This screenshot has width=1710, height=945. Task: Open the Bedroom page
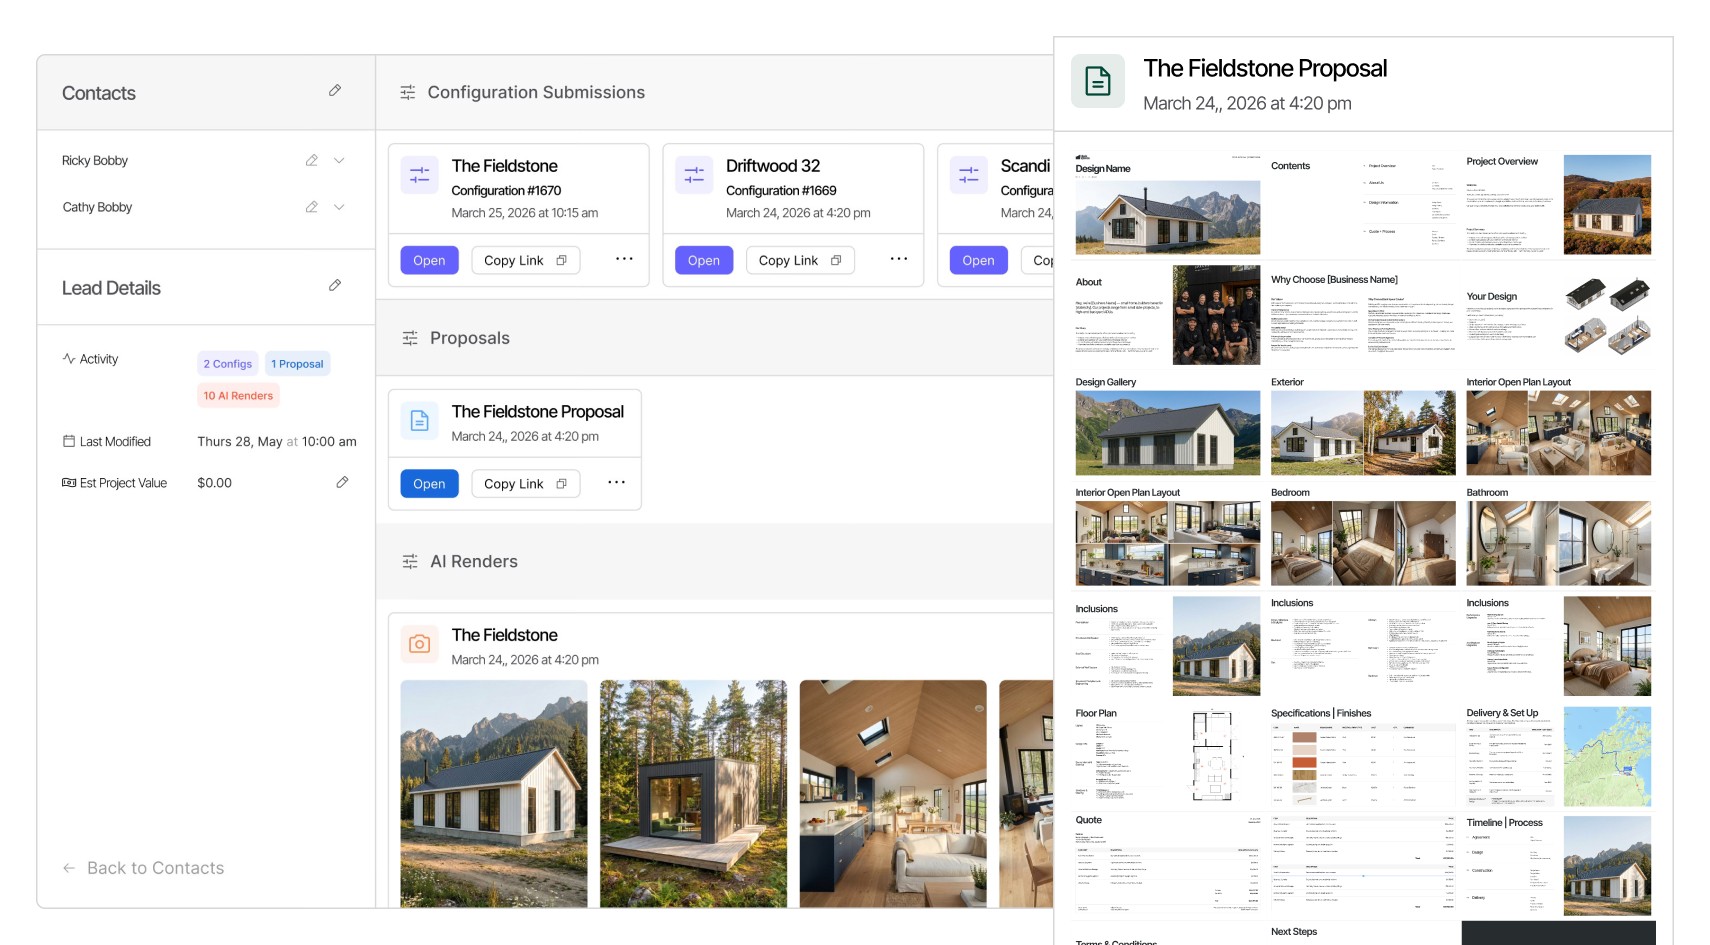pos(1363,536)
